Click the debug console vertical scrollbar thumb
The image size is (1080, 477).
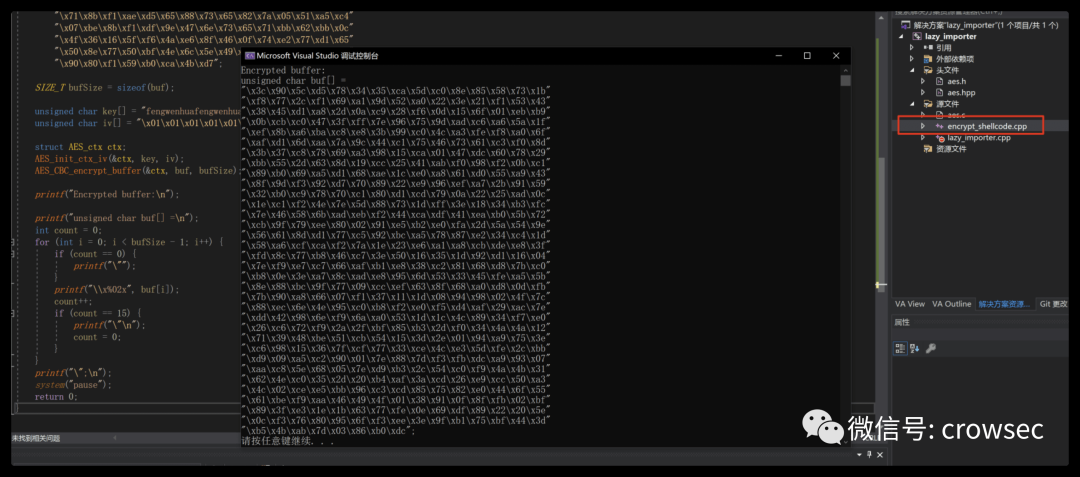845,81
